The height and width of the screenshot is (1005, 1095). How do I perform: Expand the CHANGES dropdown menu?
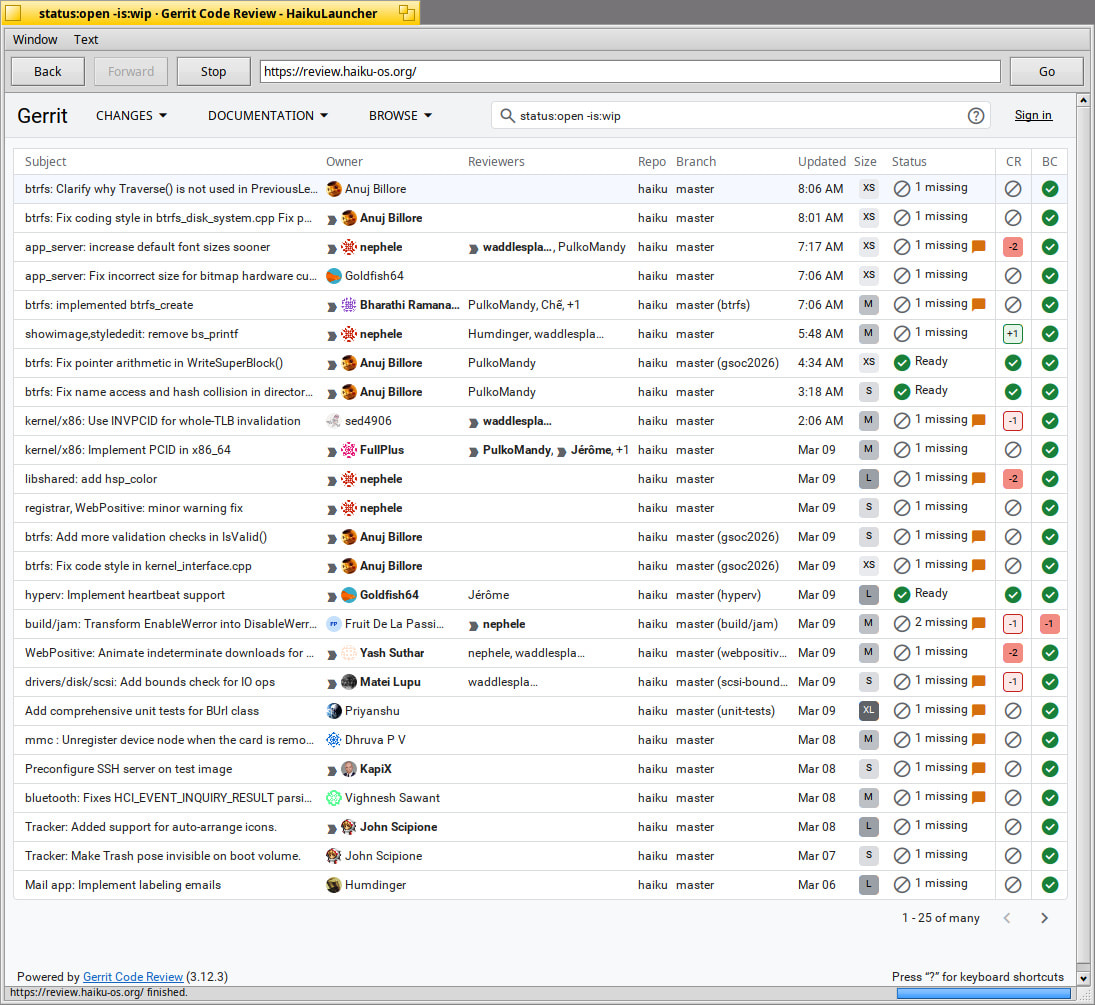[x=131, y=116]
